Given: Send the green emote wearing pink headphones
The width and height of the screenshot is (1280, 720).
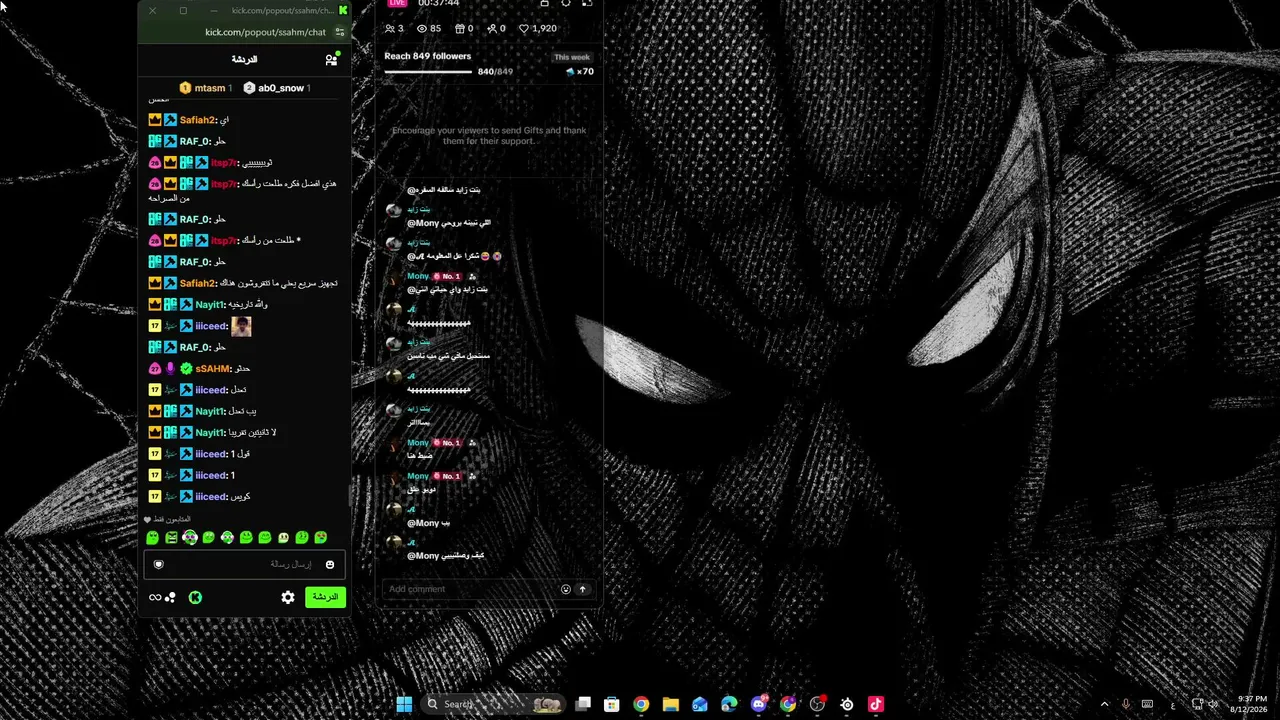Looking at the screenshot, I should point(190,538).
